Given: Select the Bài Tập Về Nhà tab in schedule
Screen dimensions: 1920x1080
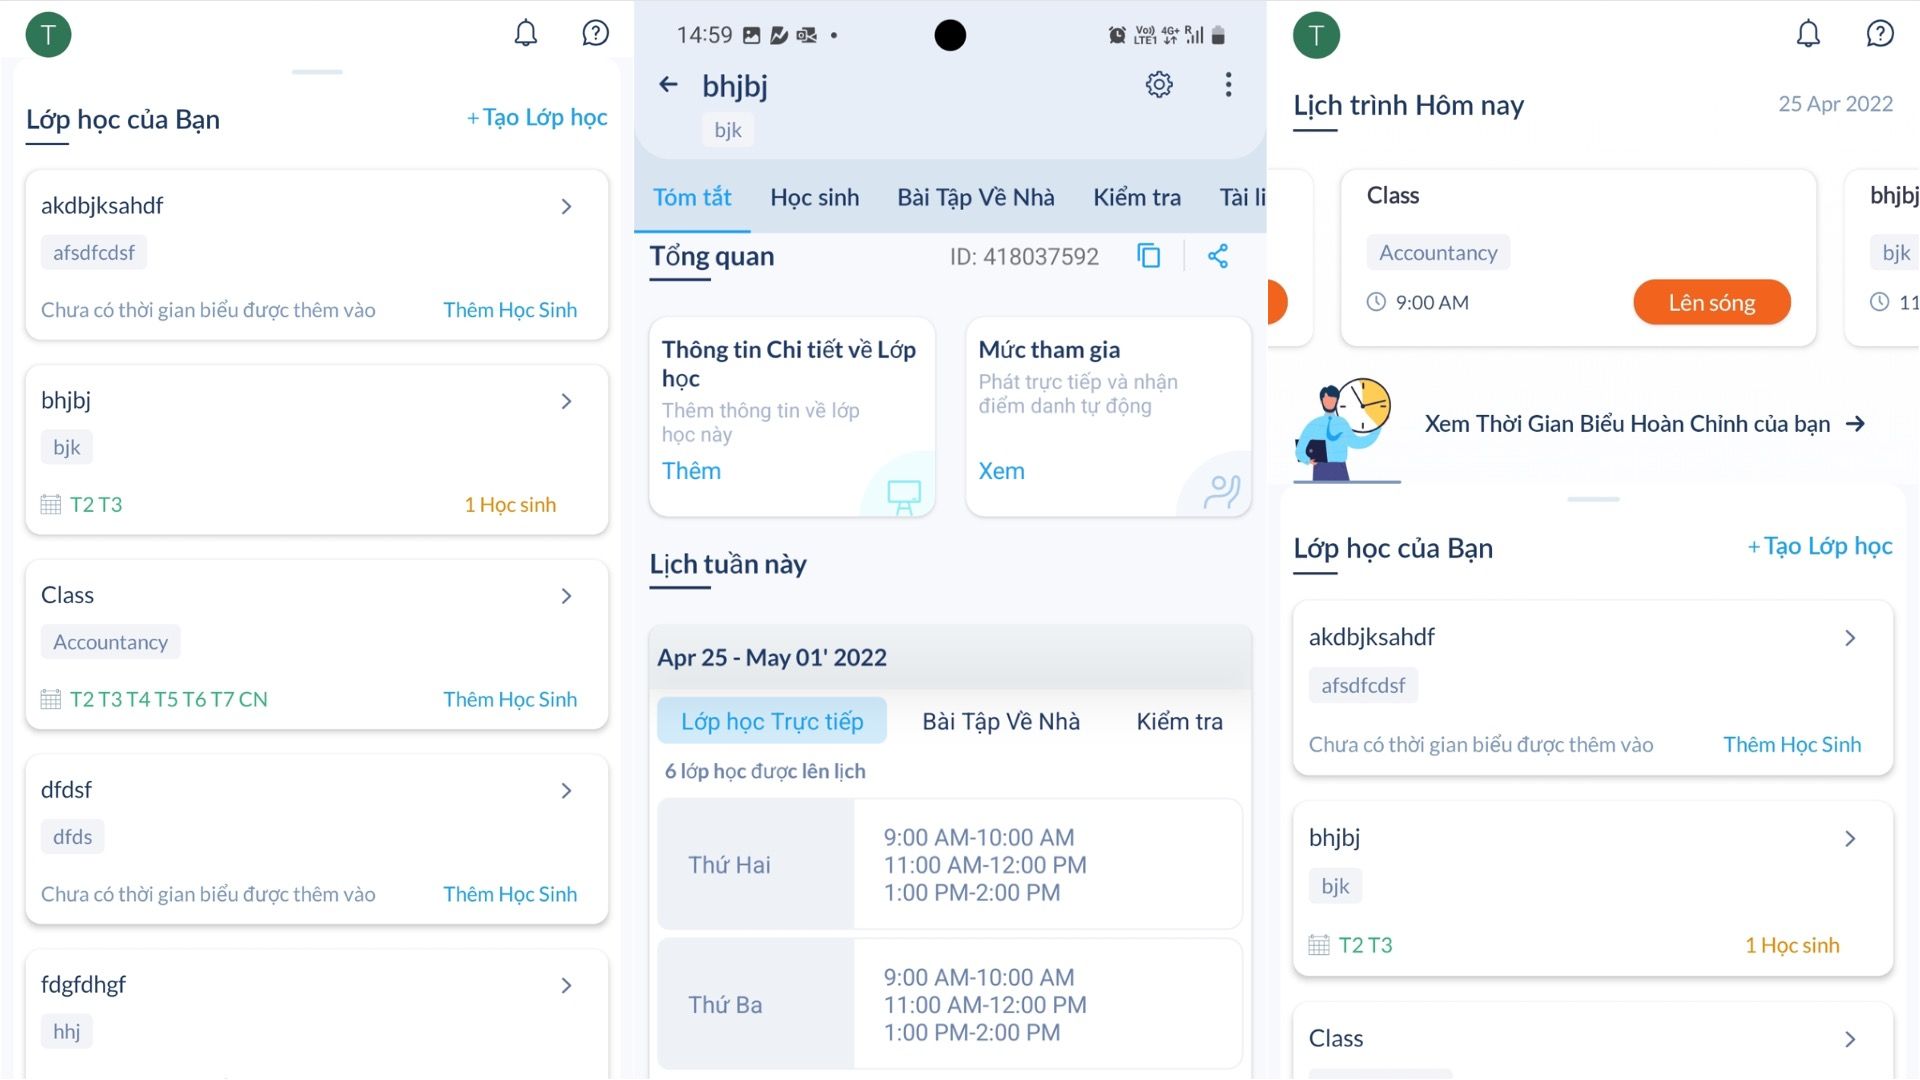Looking at the screenshot, I should coord(1000,720).
